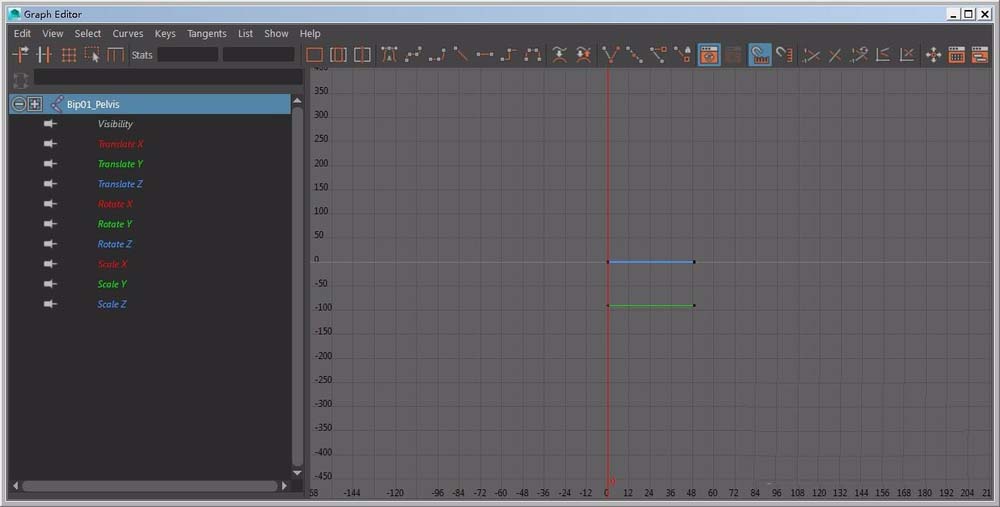Toggle the Time Snap magnet button
This screenshot has height=507, width=1000.
(x=760, y=55)
